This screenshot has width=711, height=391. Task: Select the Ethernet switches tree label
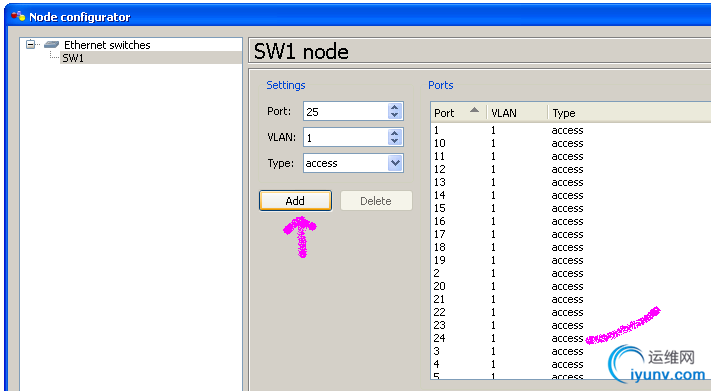pos(107,45)
